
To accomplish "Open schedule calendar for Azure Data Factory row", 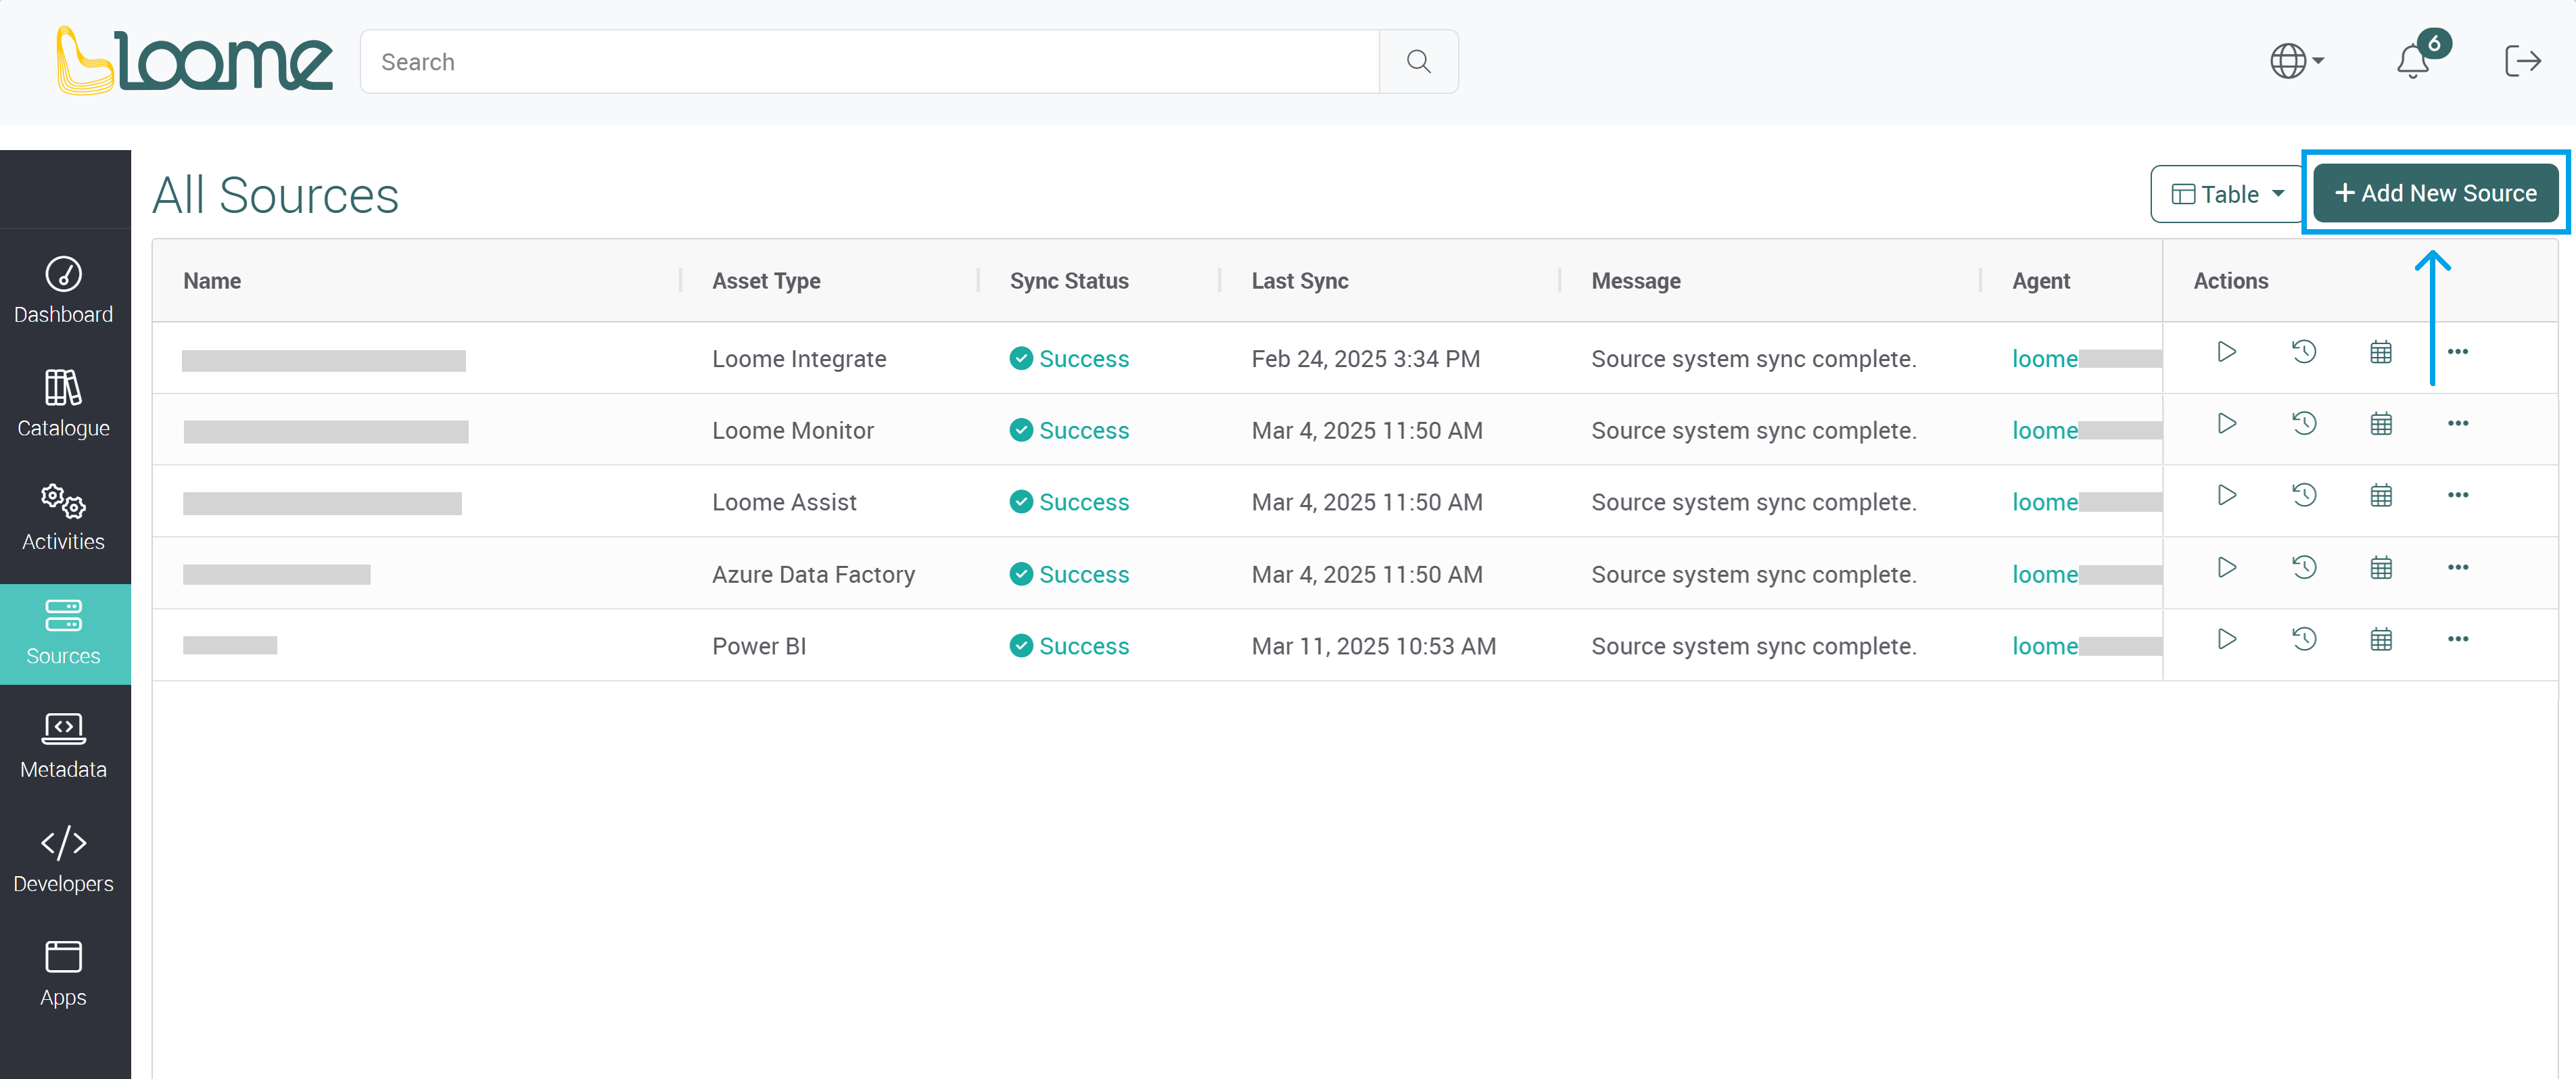I will 2381,568.
